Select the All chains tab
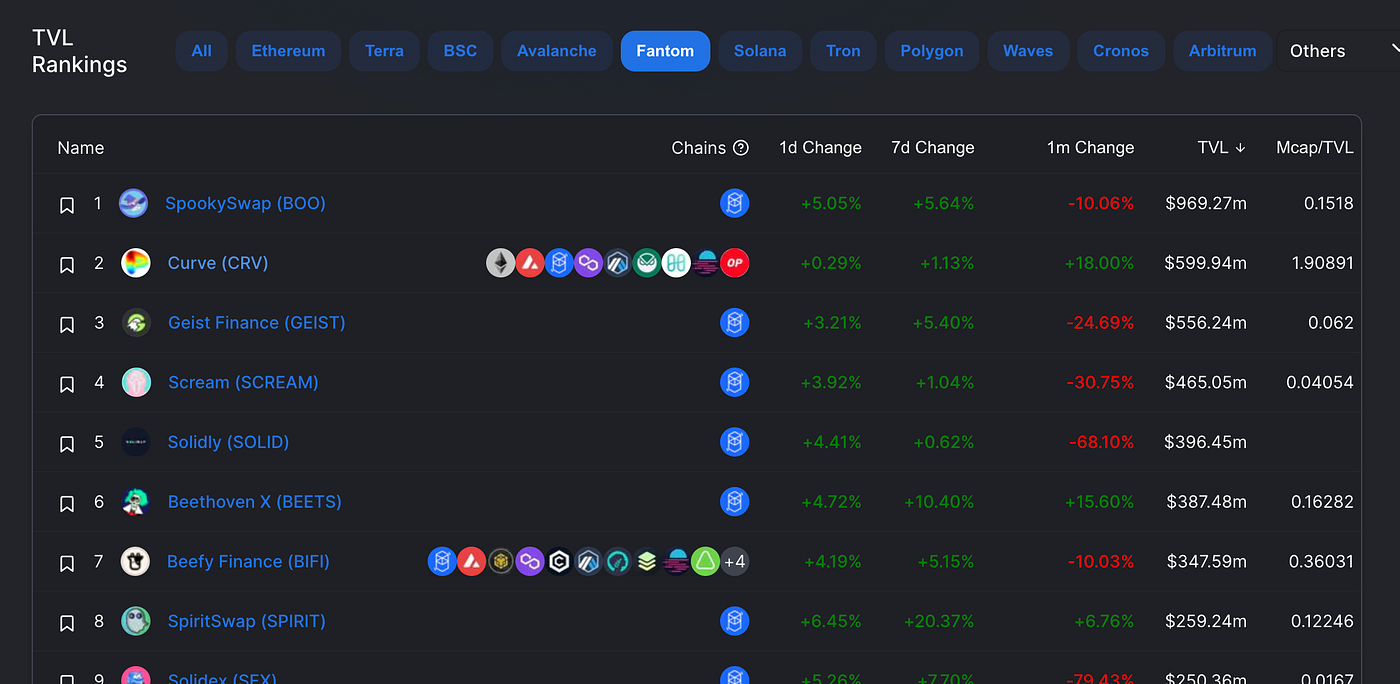 [x=202, y=51]
